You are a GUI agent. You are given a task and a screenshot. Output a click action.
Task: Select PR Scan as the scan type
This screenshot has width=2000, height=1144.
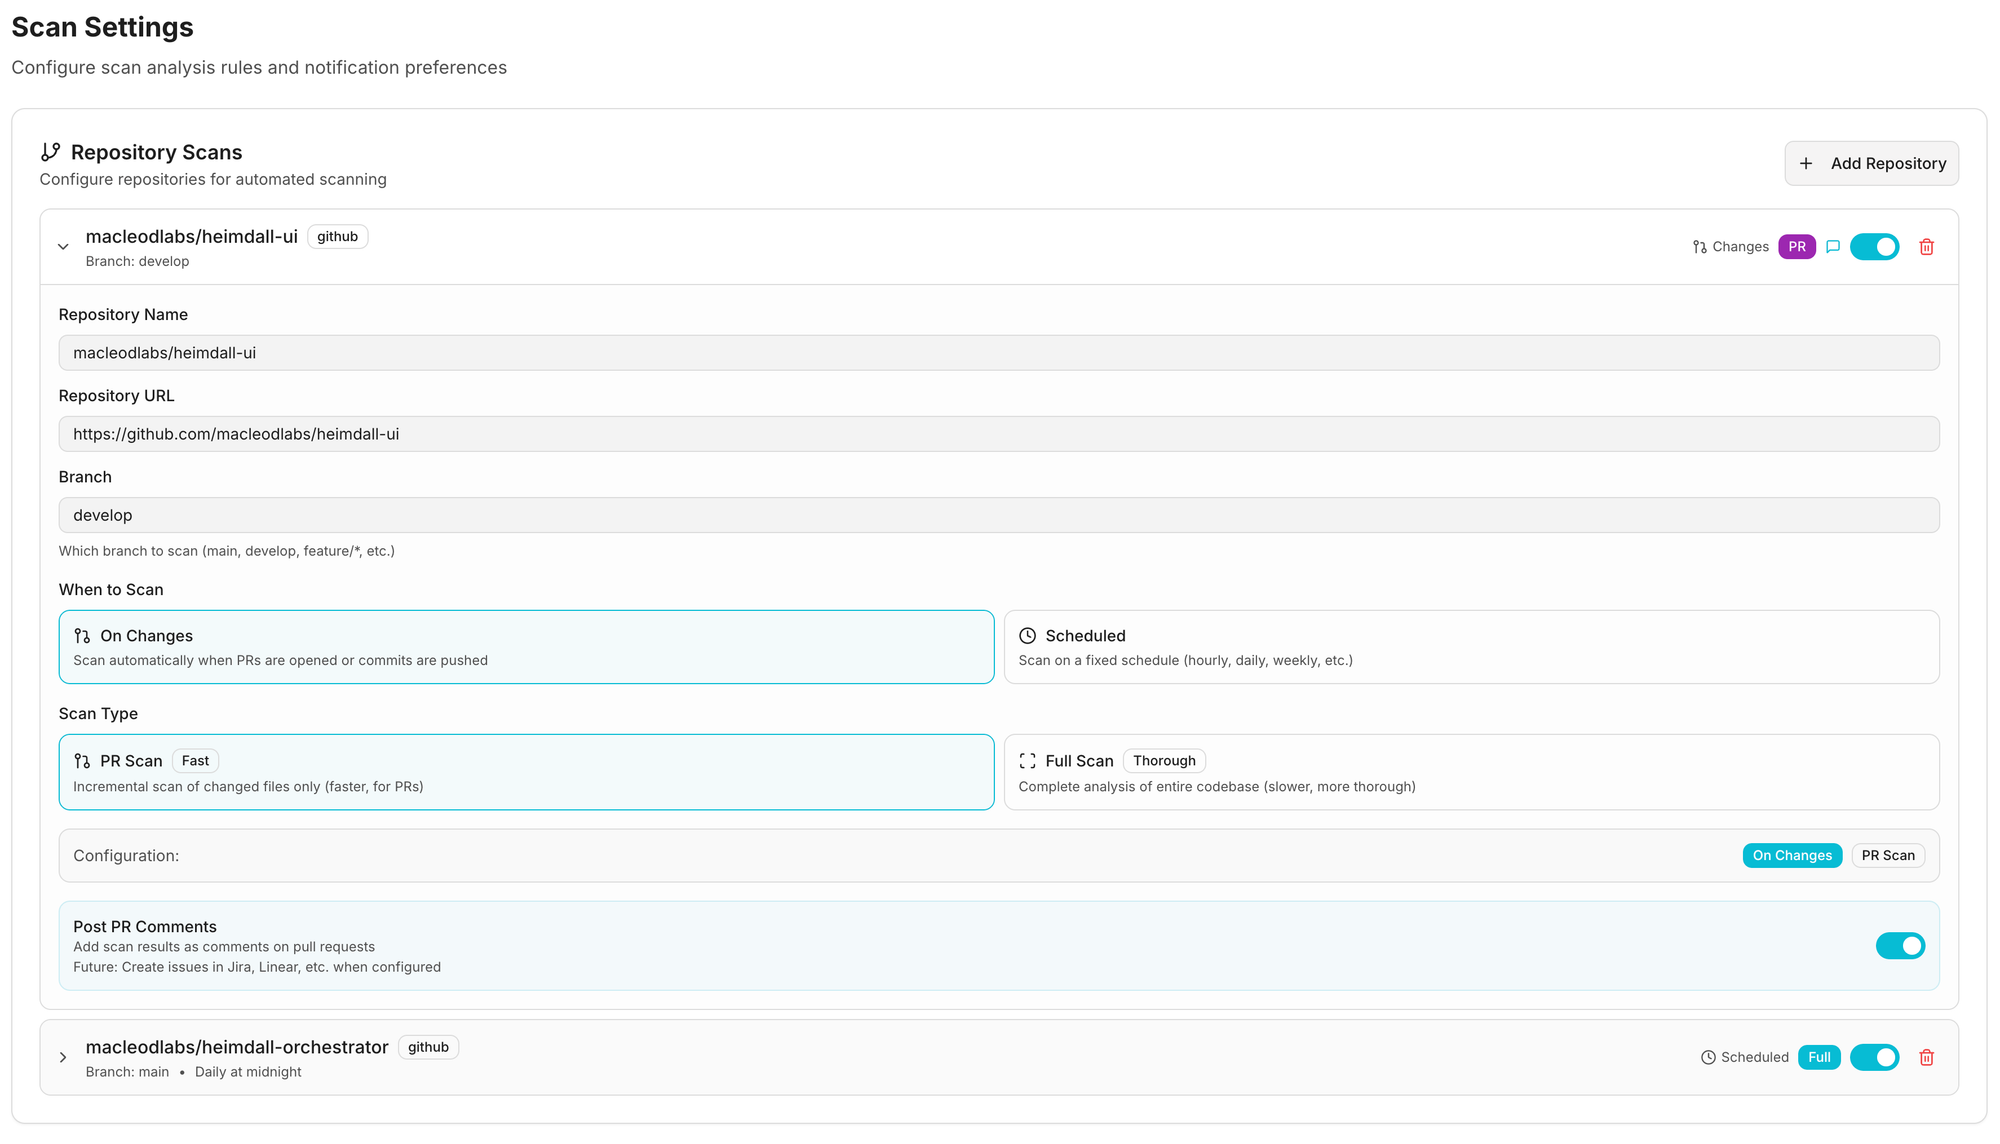point(525,771)
